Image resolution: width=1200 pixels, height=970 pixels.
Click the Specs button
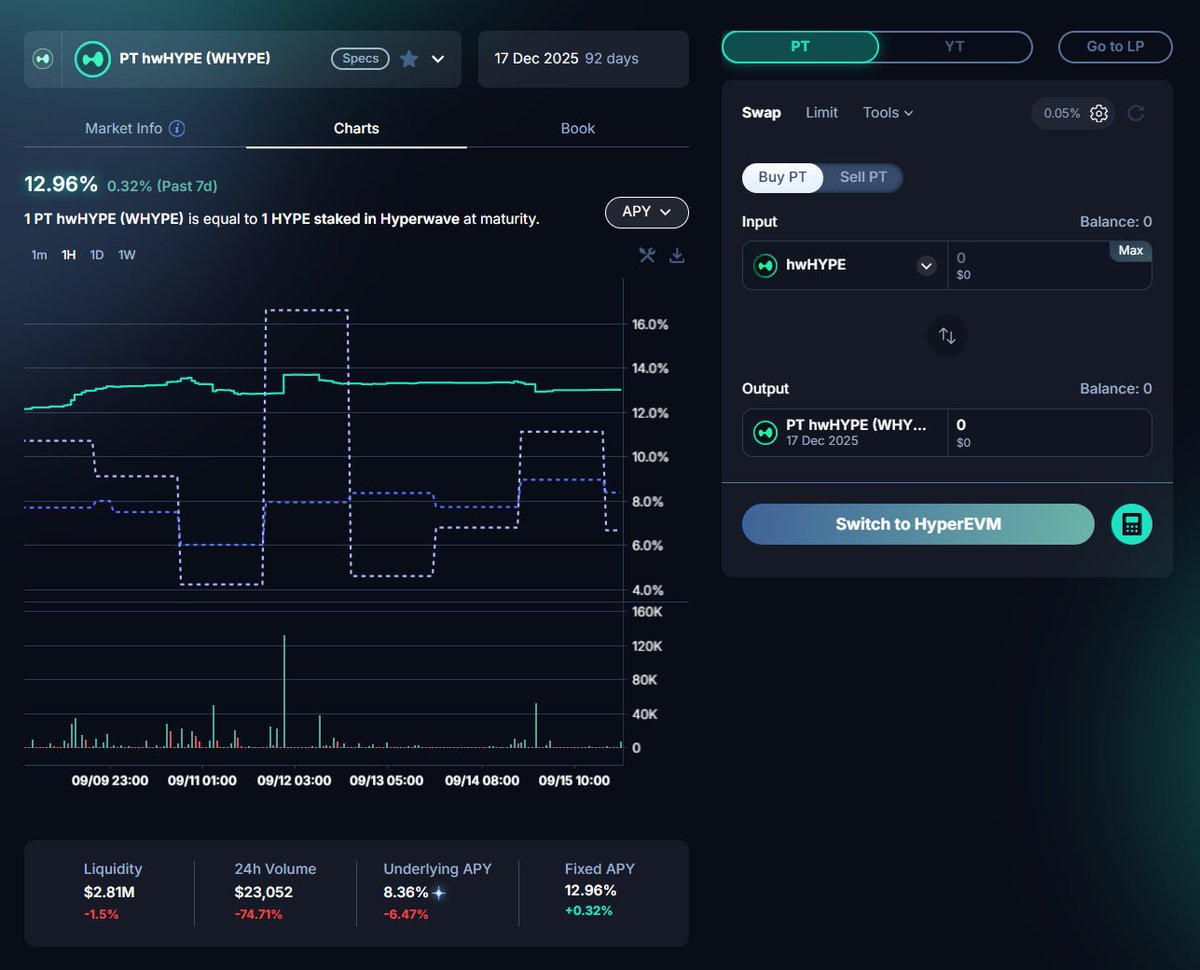(361, 59)
